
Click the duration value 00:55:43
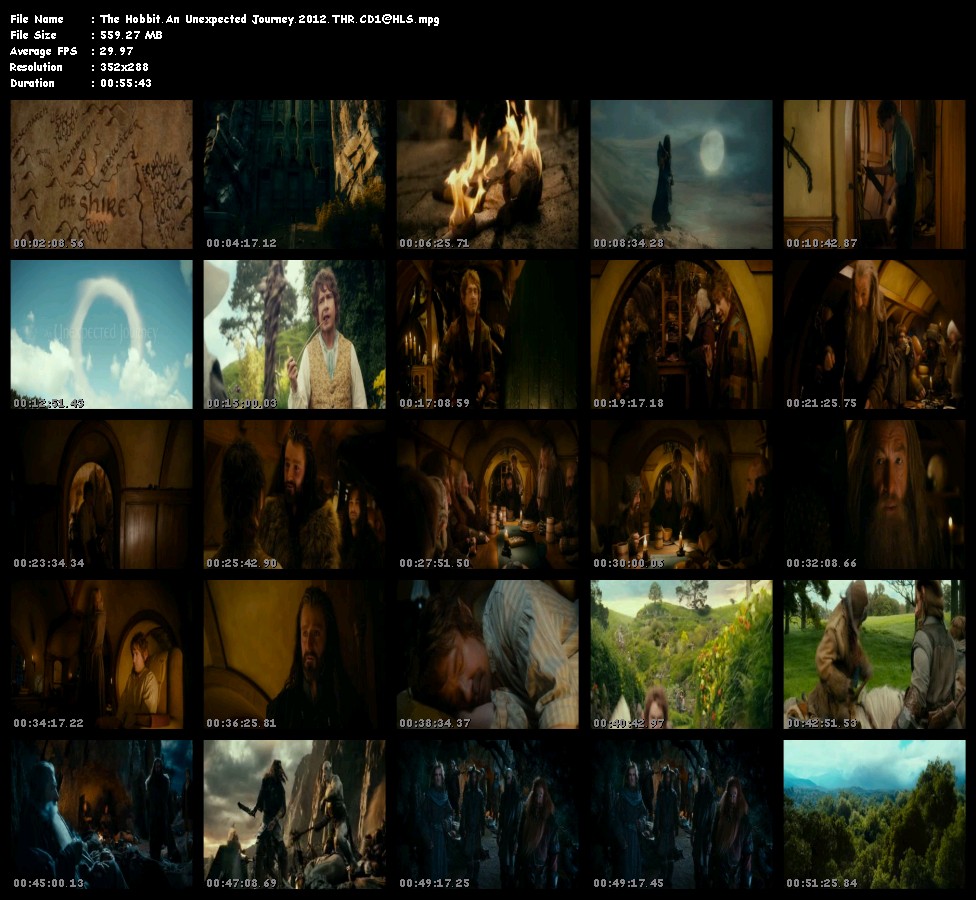click(x=126, y=83)
